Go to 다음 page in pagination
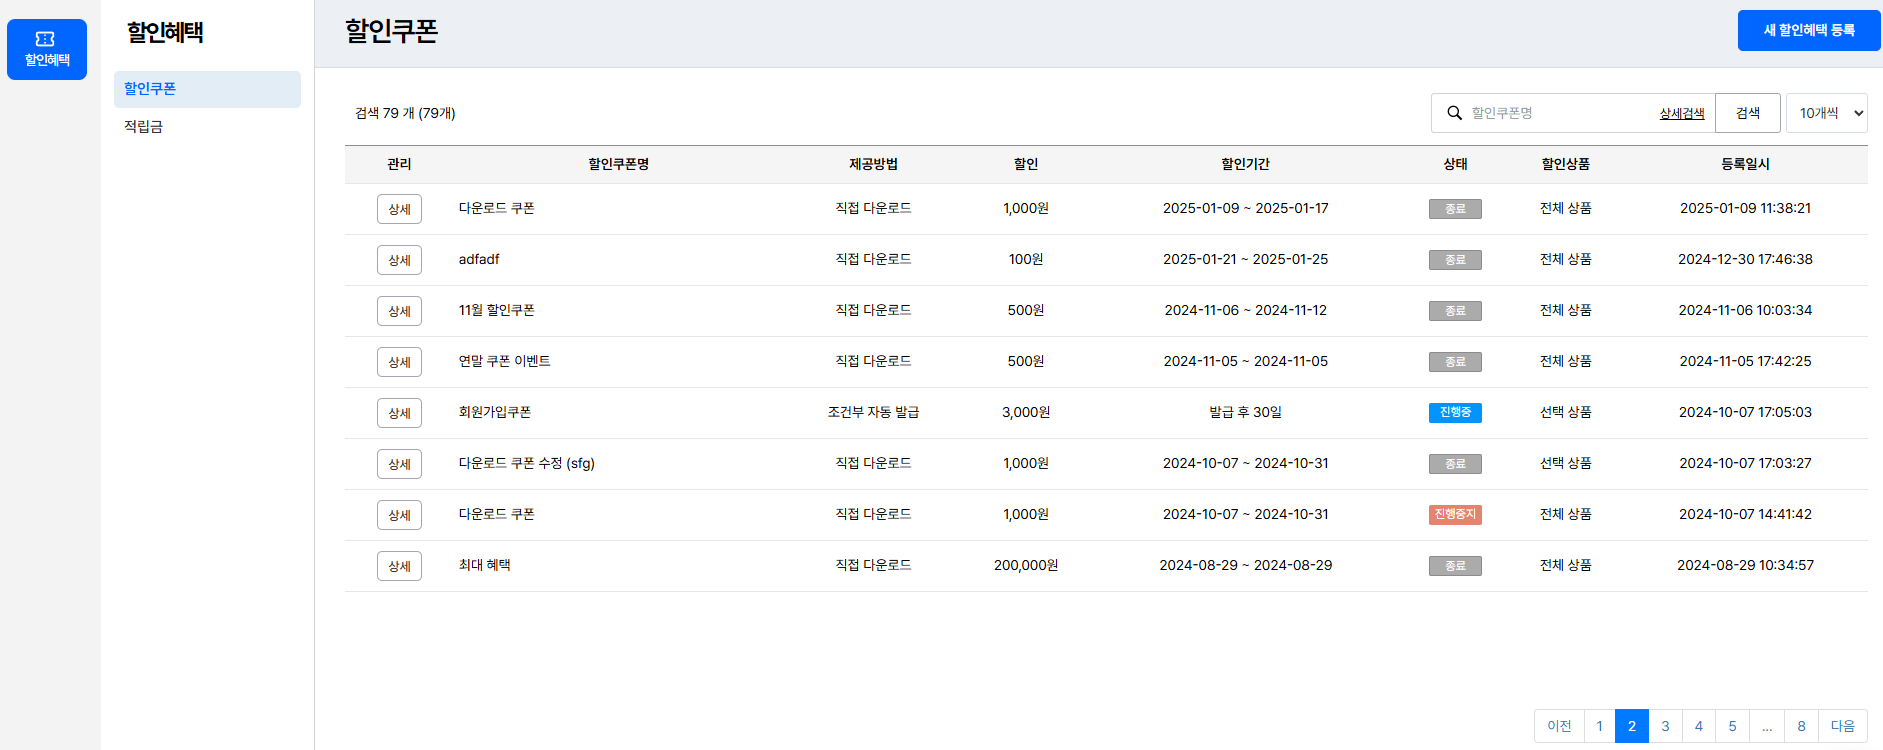Image resolution: width=1883 pixels, height=750 pixels. pos(1842,726)
